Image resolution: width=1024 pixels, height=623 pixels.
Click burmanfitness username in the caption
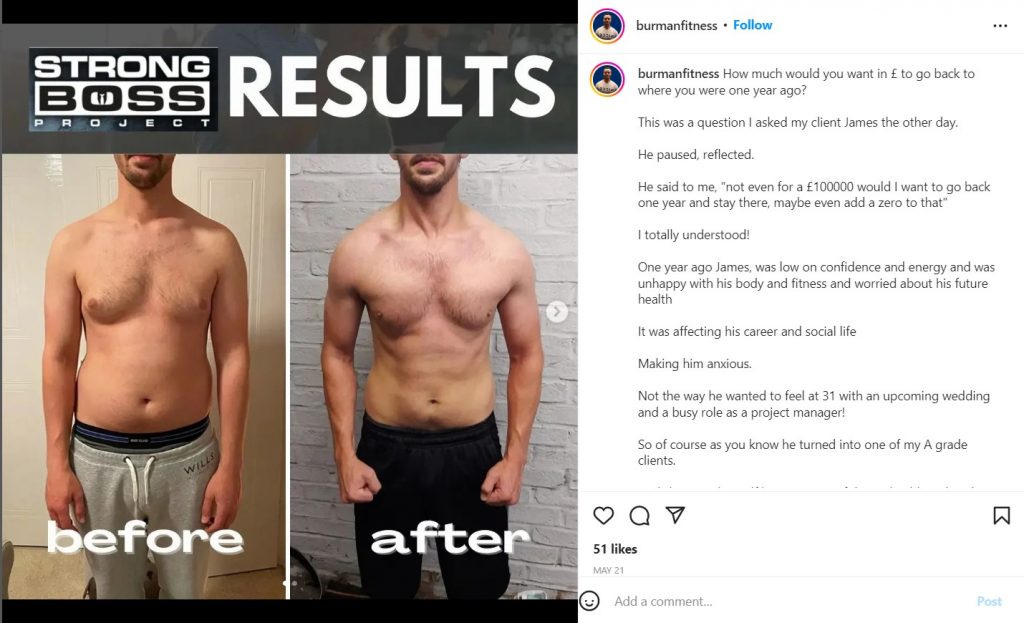pos(678,74)
